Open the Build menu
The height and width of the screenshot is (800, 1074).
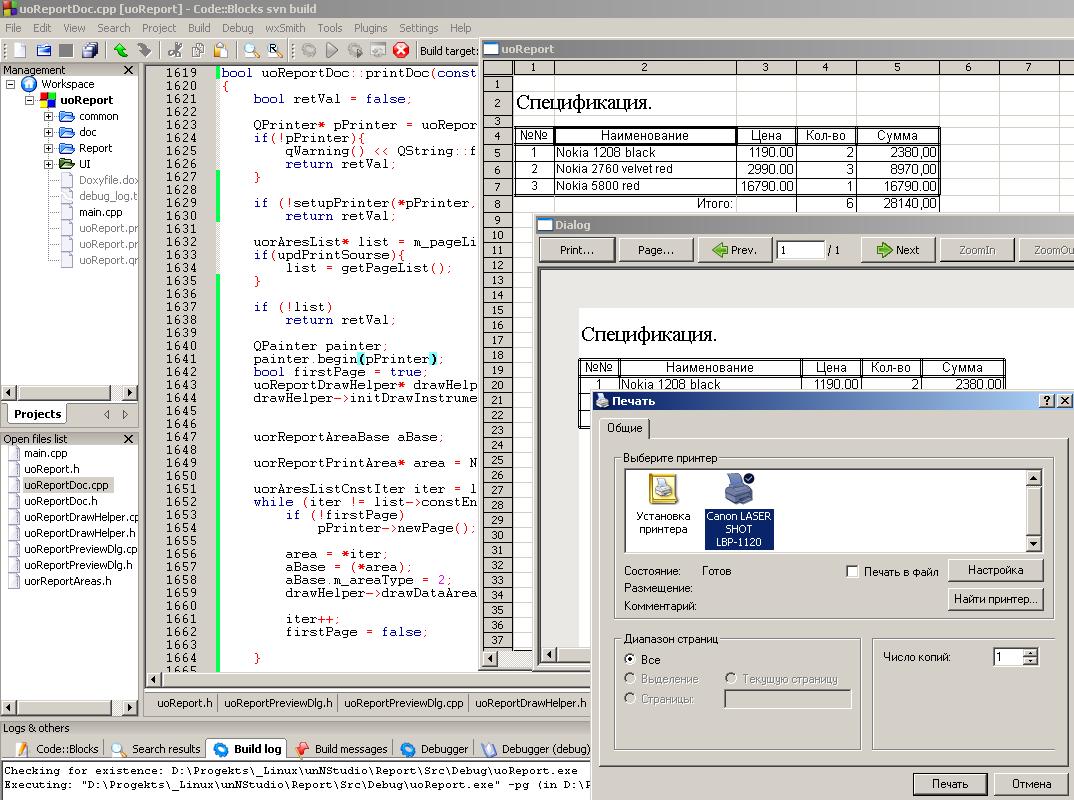tap(199, 28)
